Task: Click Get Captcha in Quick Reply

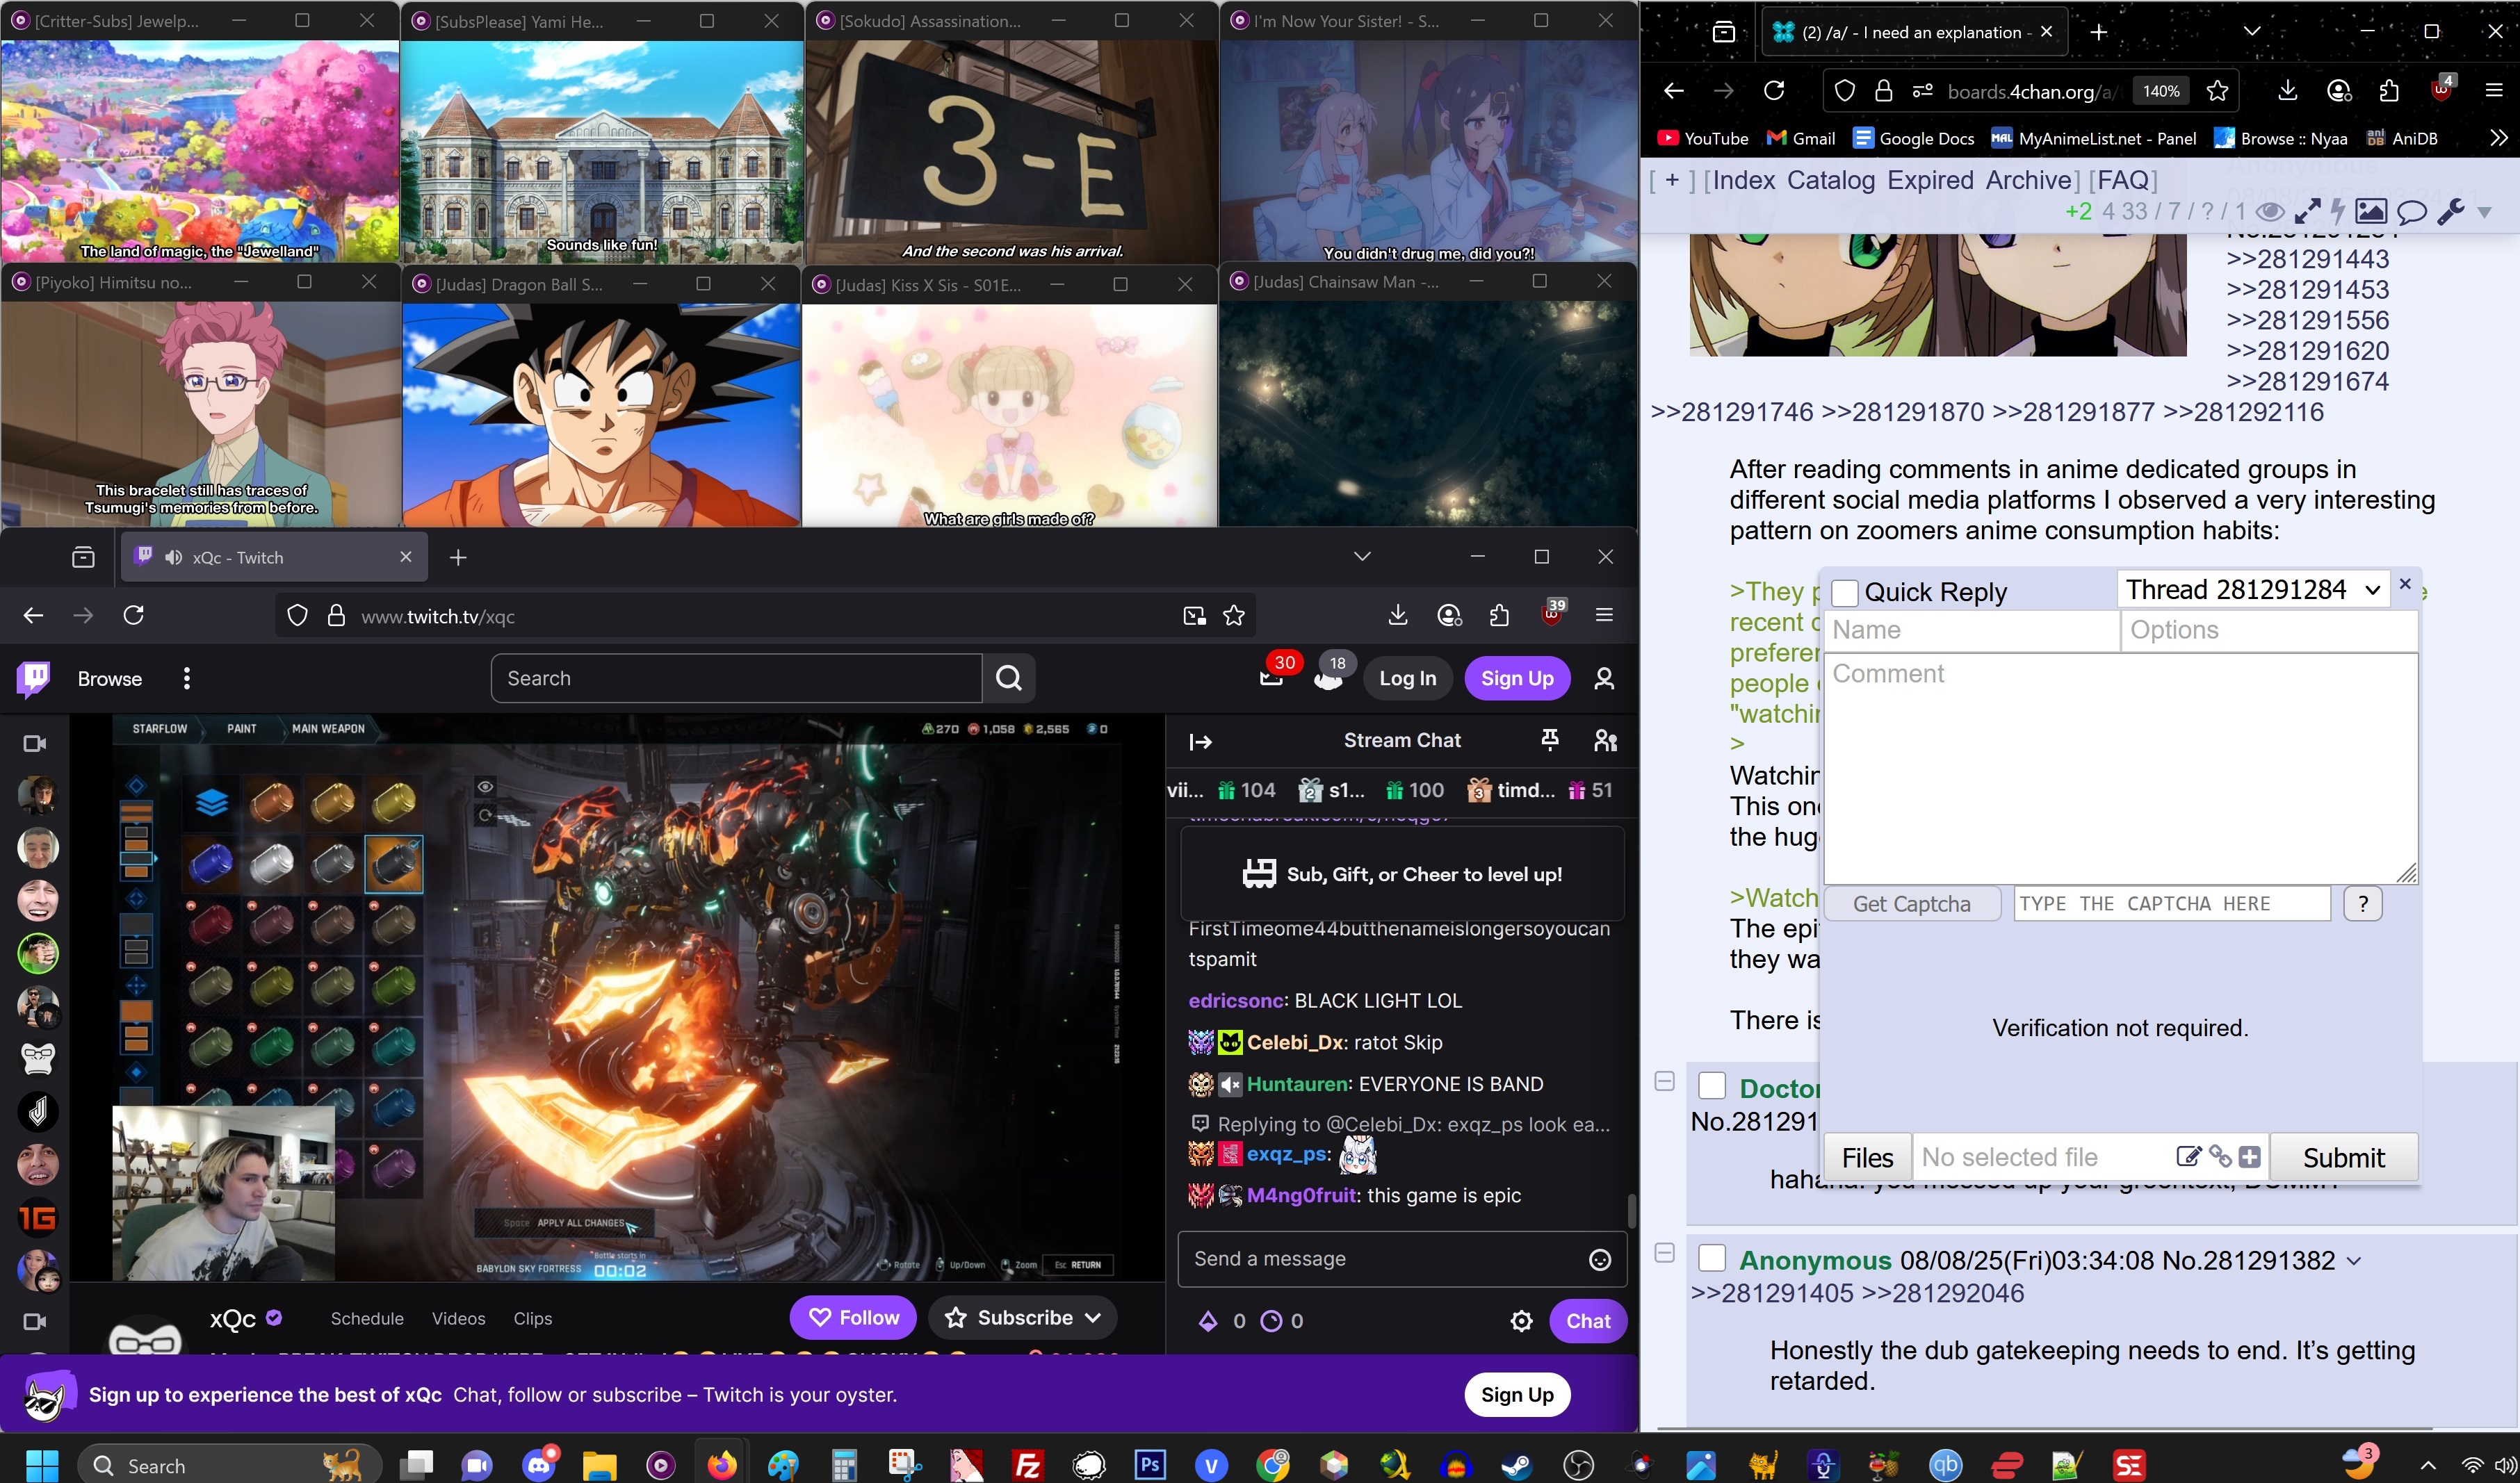Action: (1911, 904)
